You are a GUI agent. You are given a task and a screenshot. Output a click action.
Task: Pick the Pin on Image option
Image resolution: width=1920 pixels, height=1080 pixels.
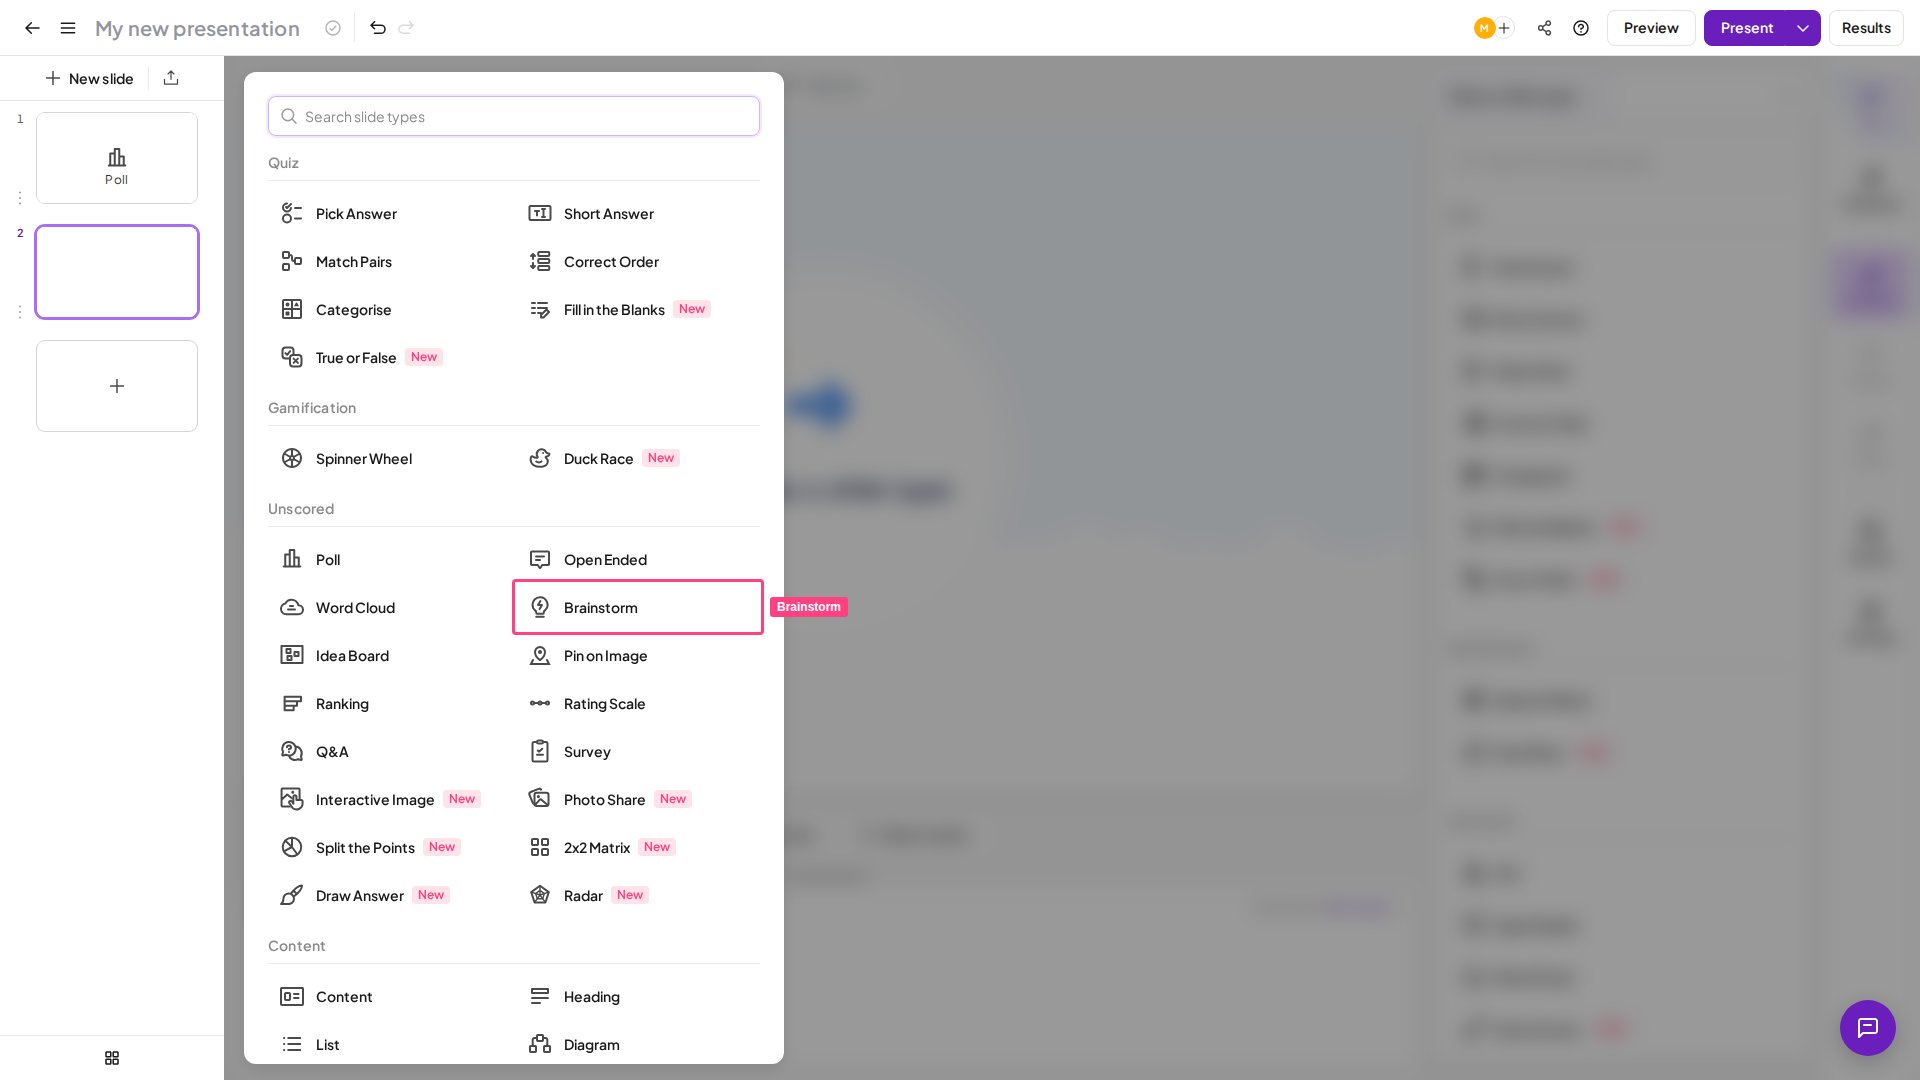[x=637, y=656]
